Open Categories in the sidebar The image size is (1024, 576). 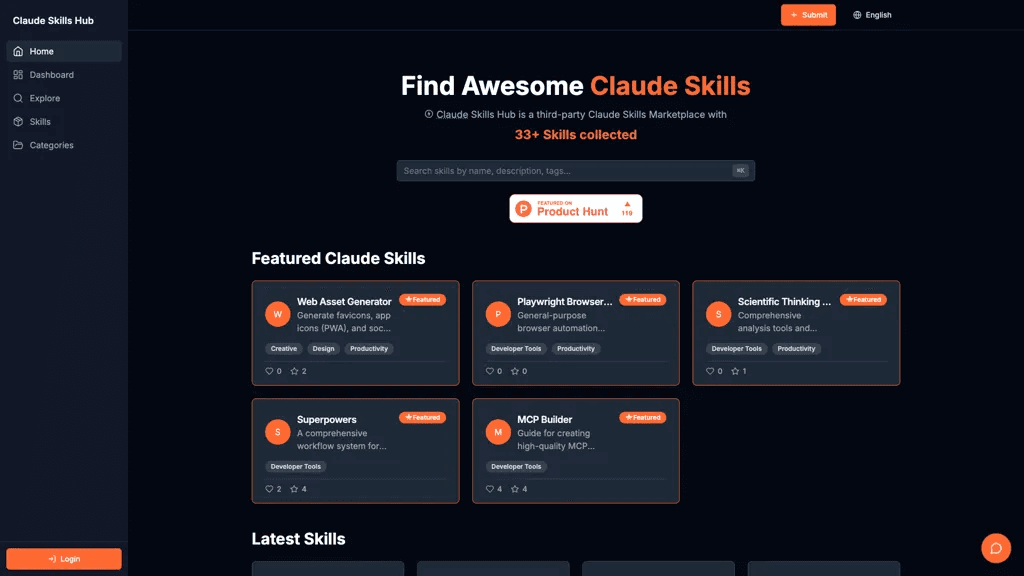(x=64, y=145)
